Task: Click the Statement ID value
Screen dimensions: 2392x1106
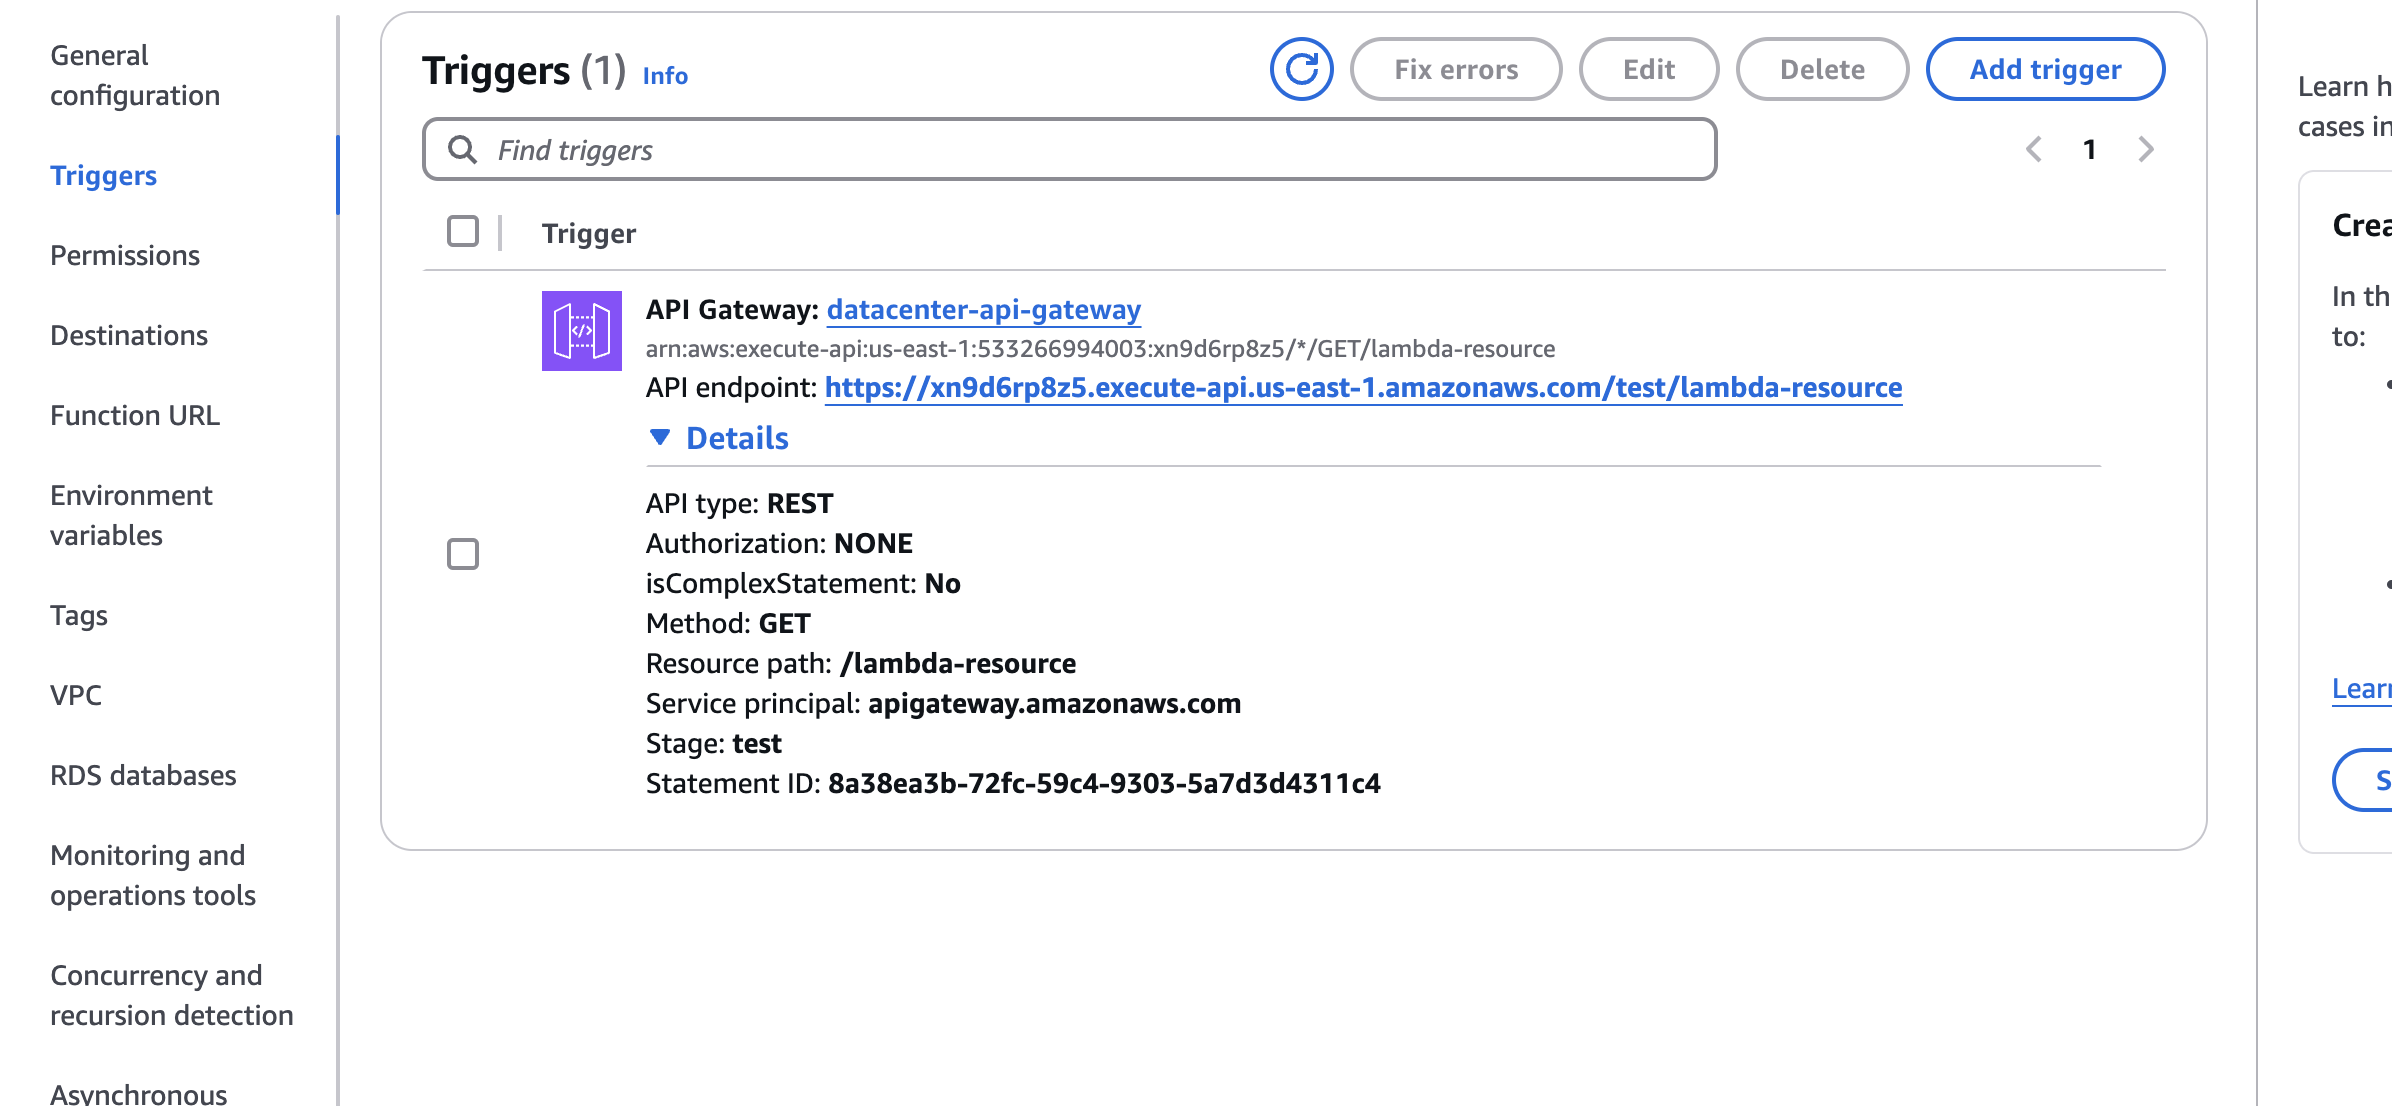Action: (1104, 783)
